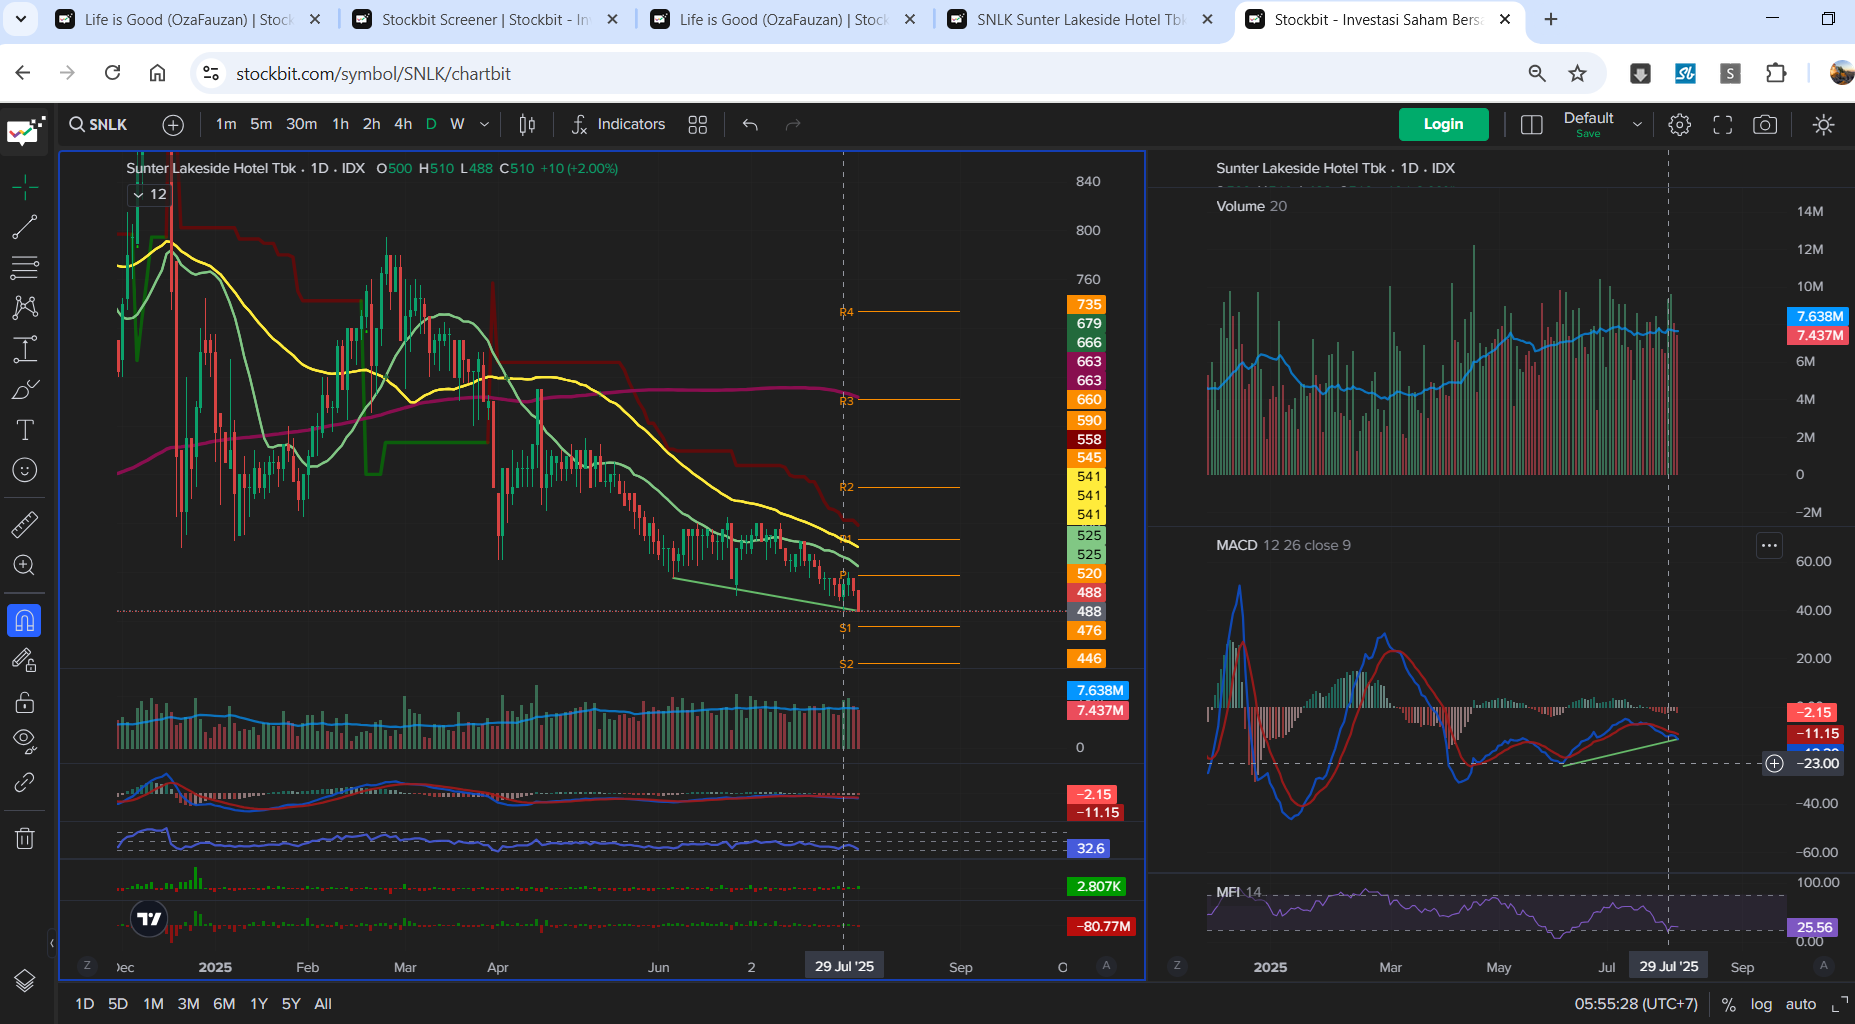1855x1024 pixels.
Task: Click the address bar URL
Action: [373, 74]
